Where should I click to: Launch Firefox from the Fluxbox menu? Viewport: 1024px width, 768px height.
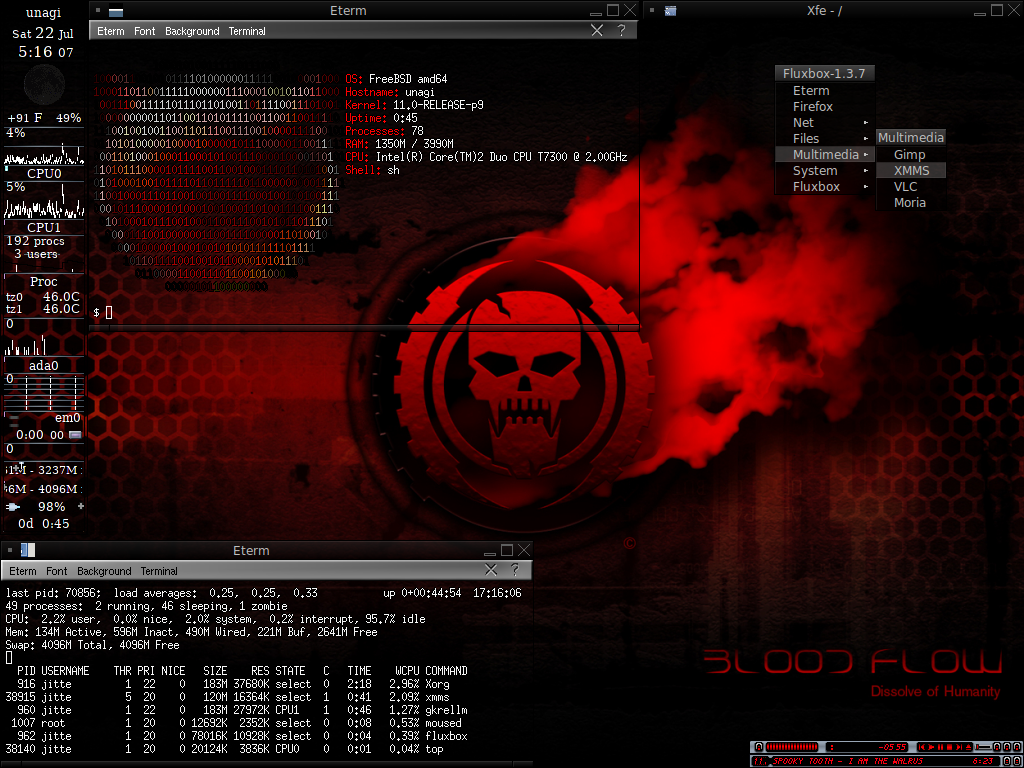[x=813, y=107]
